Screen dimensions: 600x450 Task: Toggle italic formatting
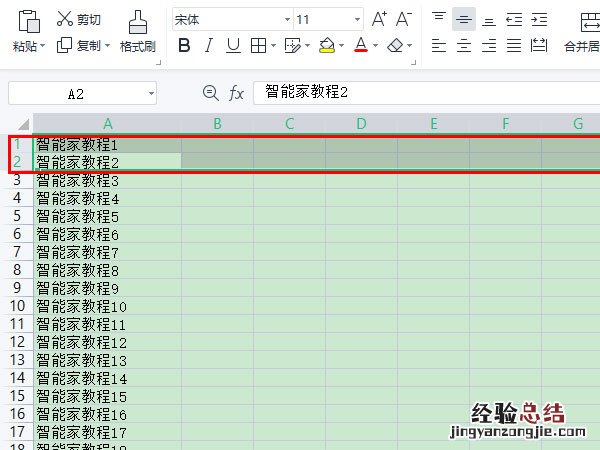click(x=209, y=45)
